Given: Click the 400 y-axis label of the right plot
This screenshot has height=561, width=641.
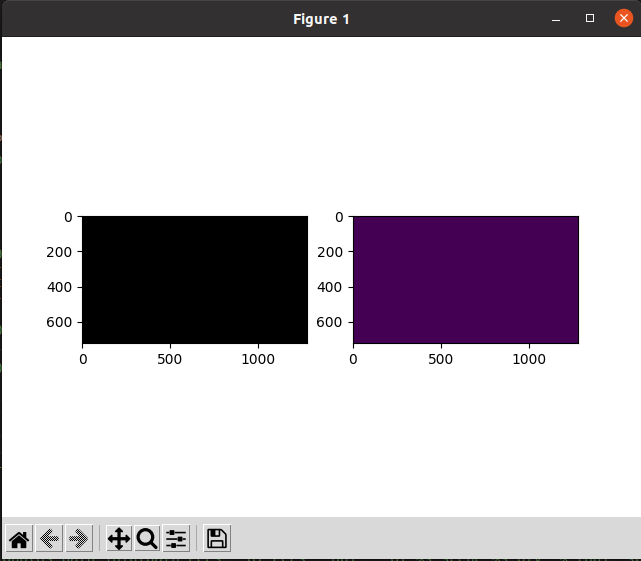Looking at the screenshot, I should pos(330,287).
